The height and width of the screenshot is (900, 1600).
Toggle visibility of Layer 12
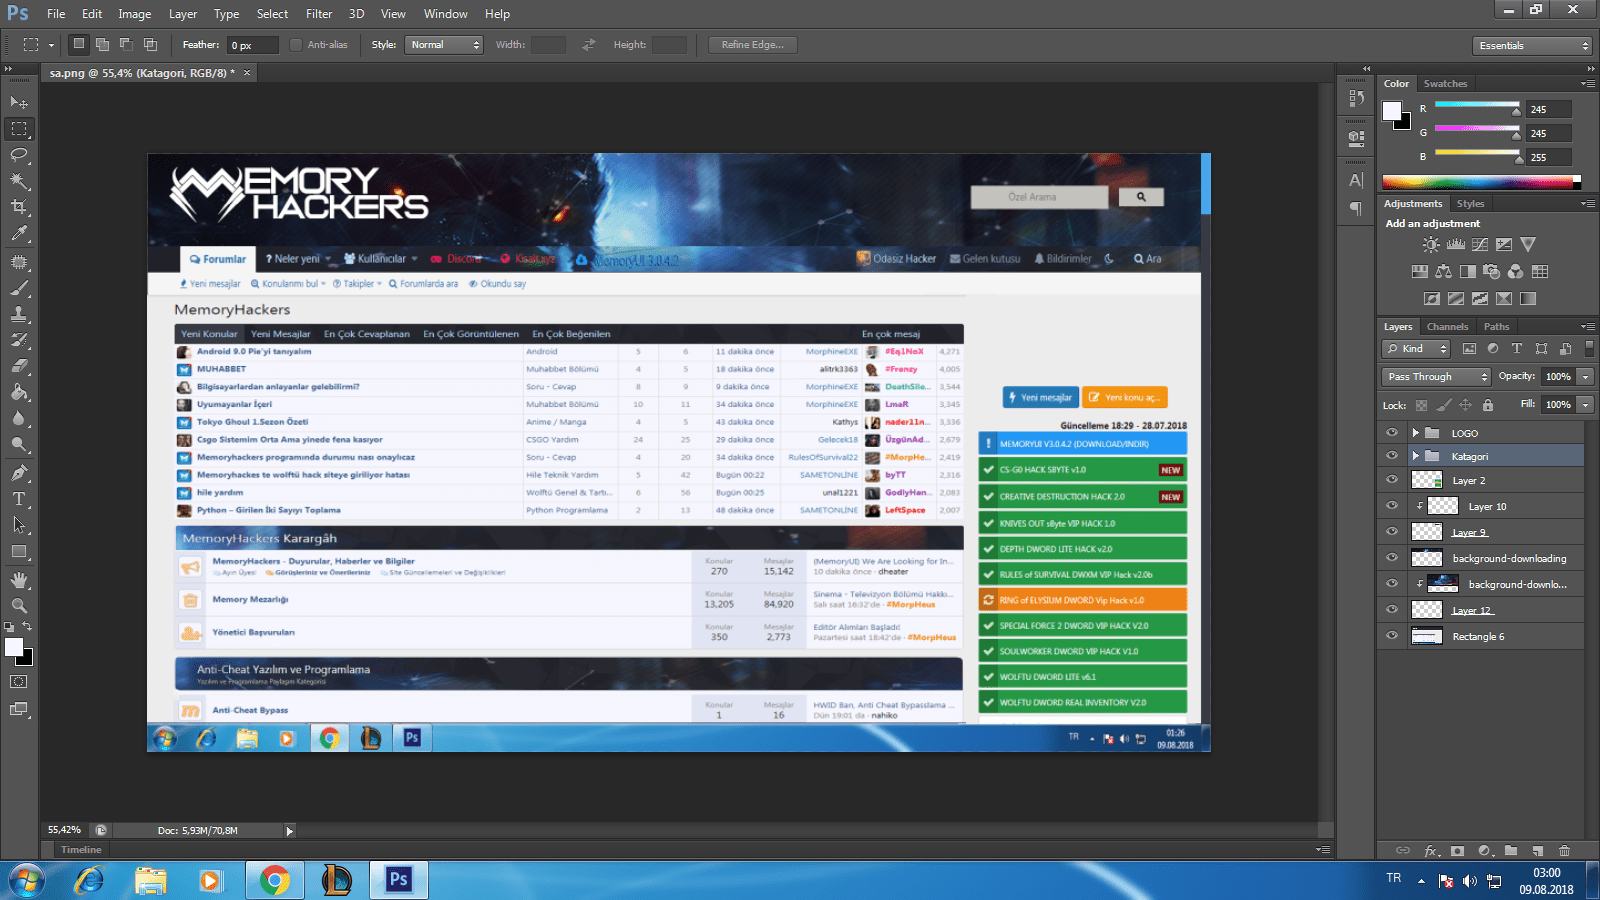pos(1392,610)
